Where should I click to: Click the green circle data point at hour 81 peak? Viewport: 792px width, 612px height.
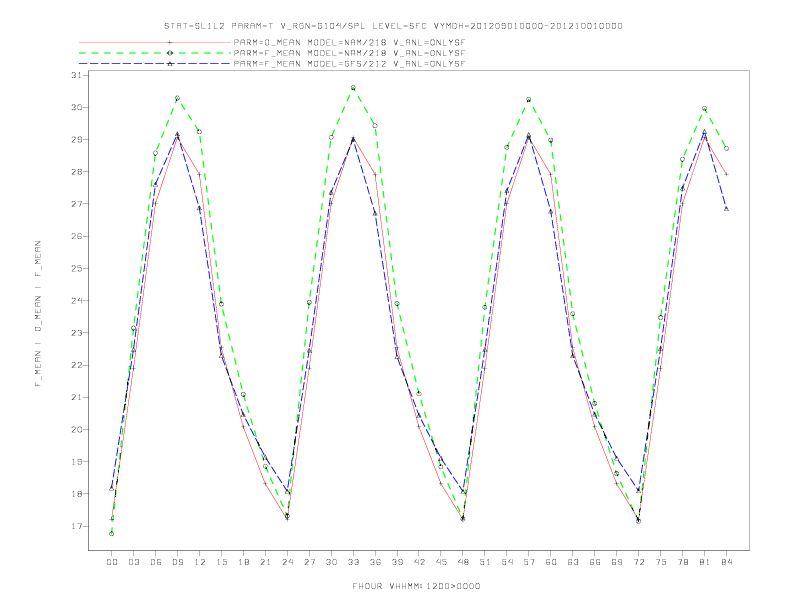pyautogui.click(x=705, y=109)
